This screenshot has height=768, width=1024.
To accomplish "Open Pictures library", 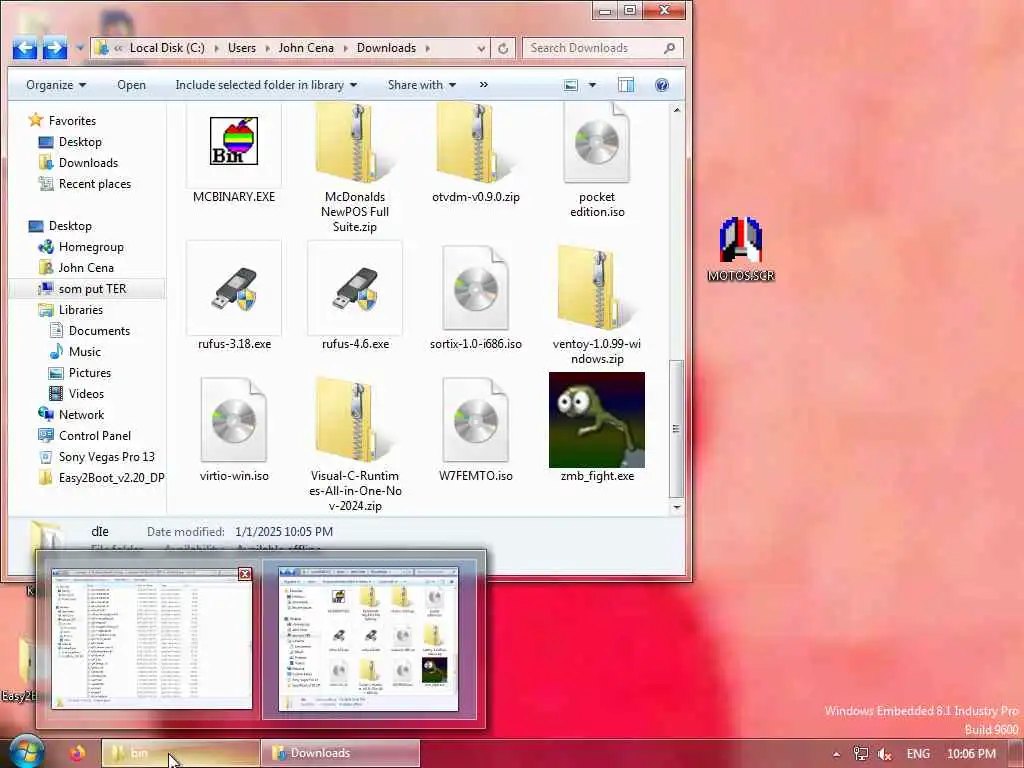I will [x=89, y=372].
